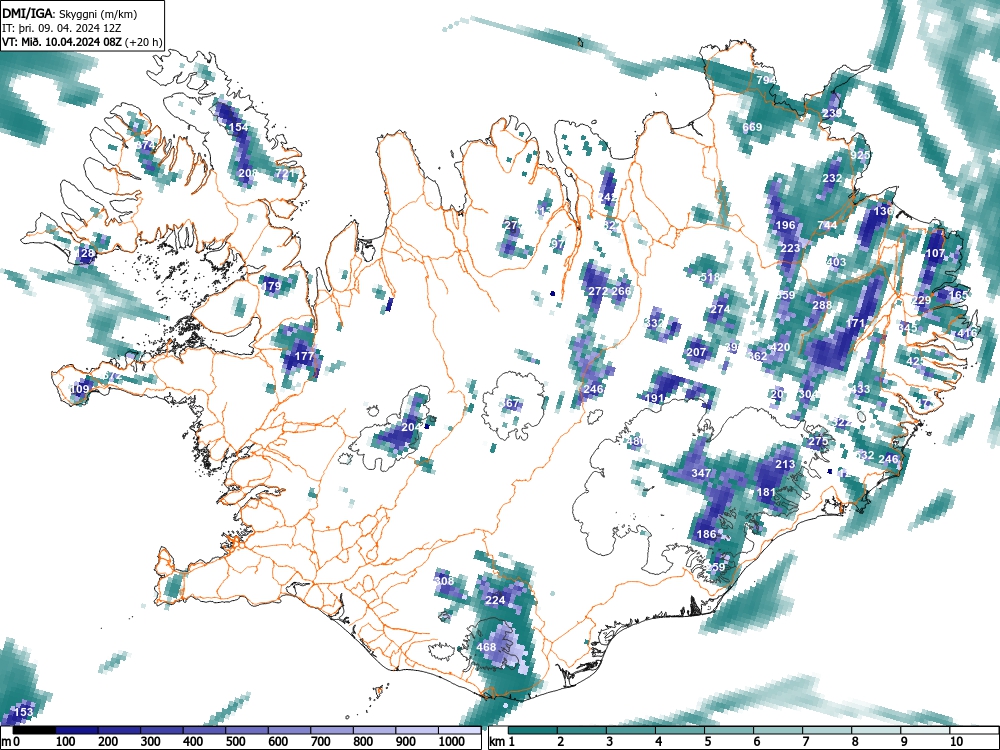Click the map value 67 on the central ice cap

point(513,404)
